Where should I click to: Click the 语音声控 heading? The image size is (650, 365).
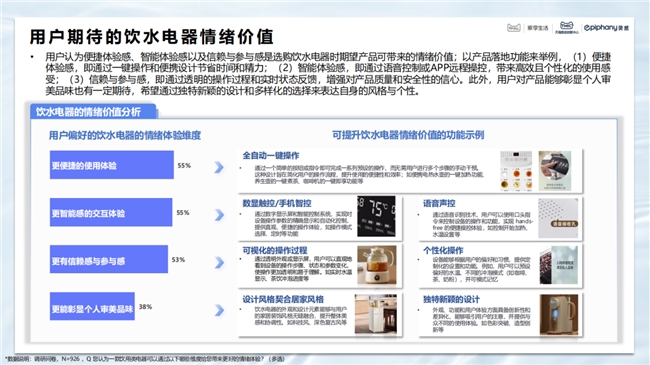pyautogui.click(x=439, y=203)
